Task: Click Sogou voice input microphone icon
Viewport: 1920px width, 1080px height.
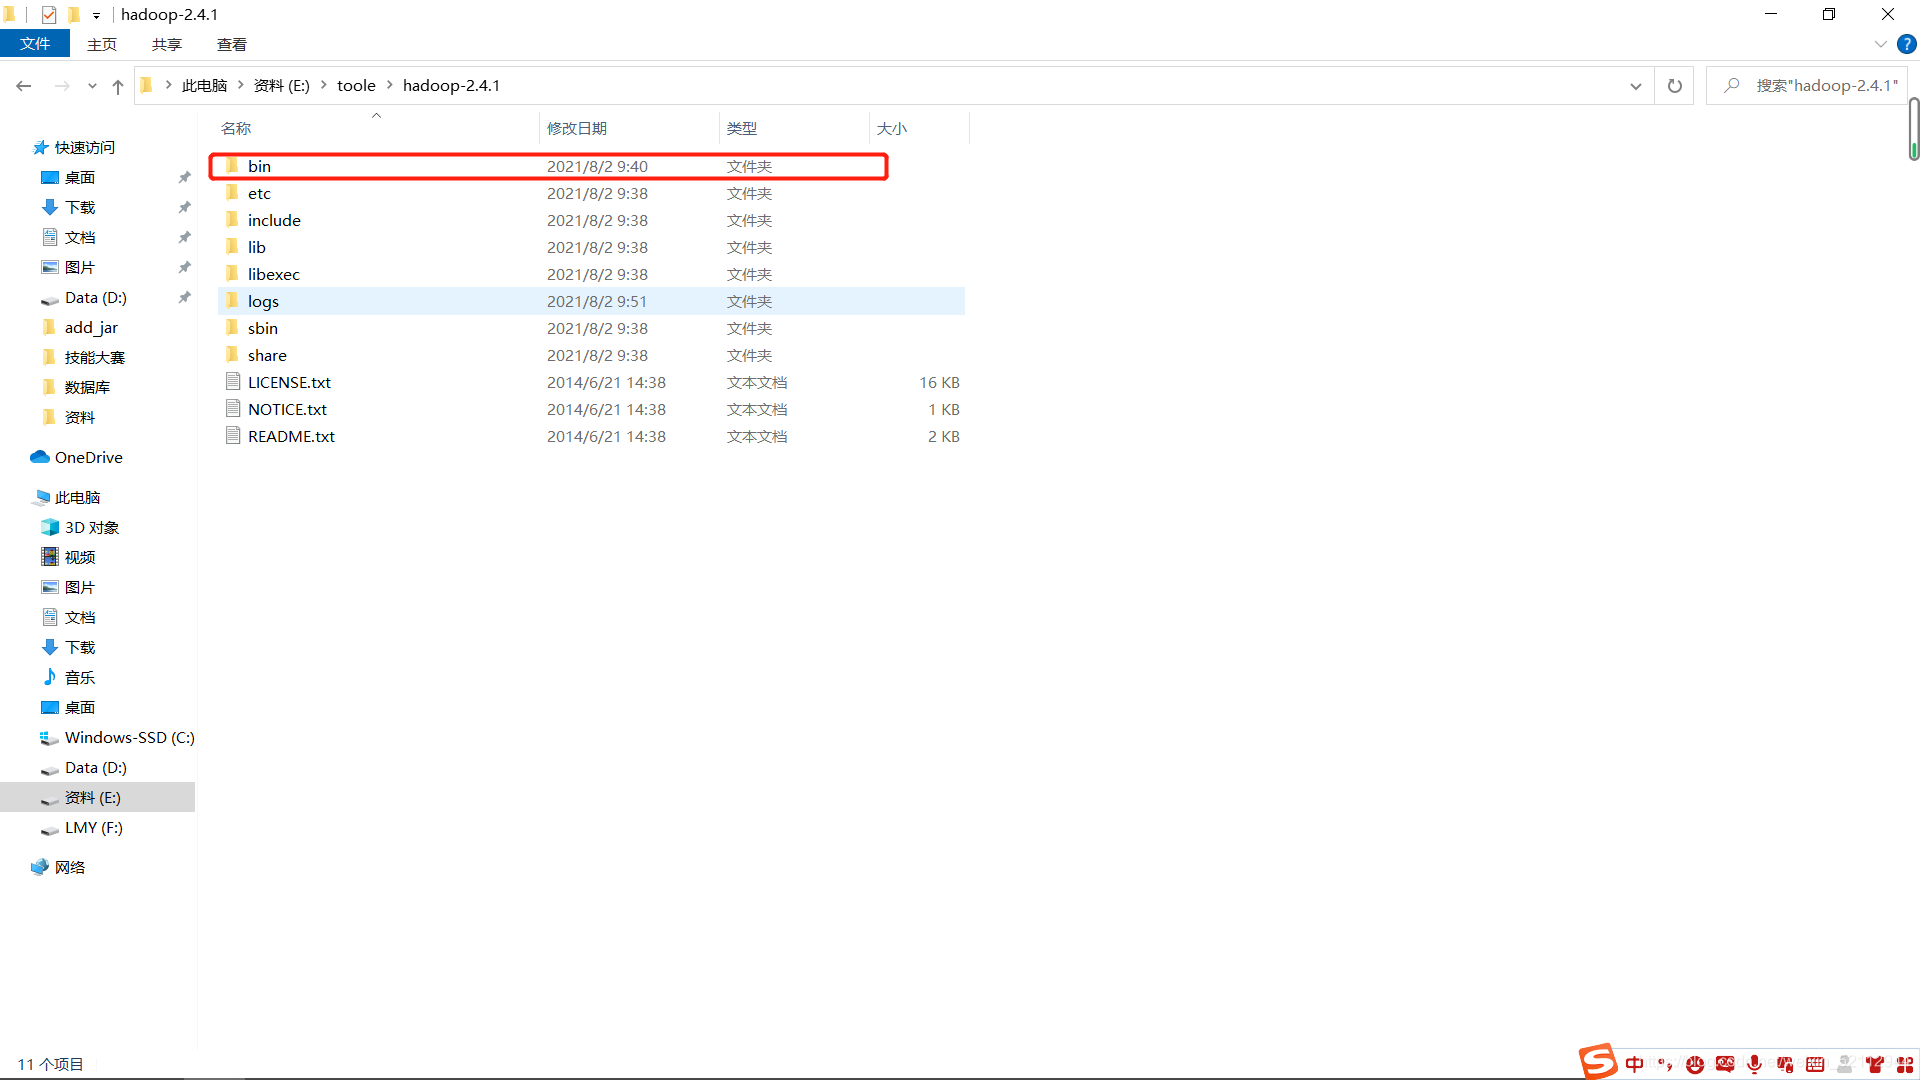Action: pos(1754,1064)
